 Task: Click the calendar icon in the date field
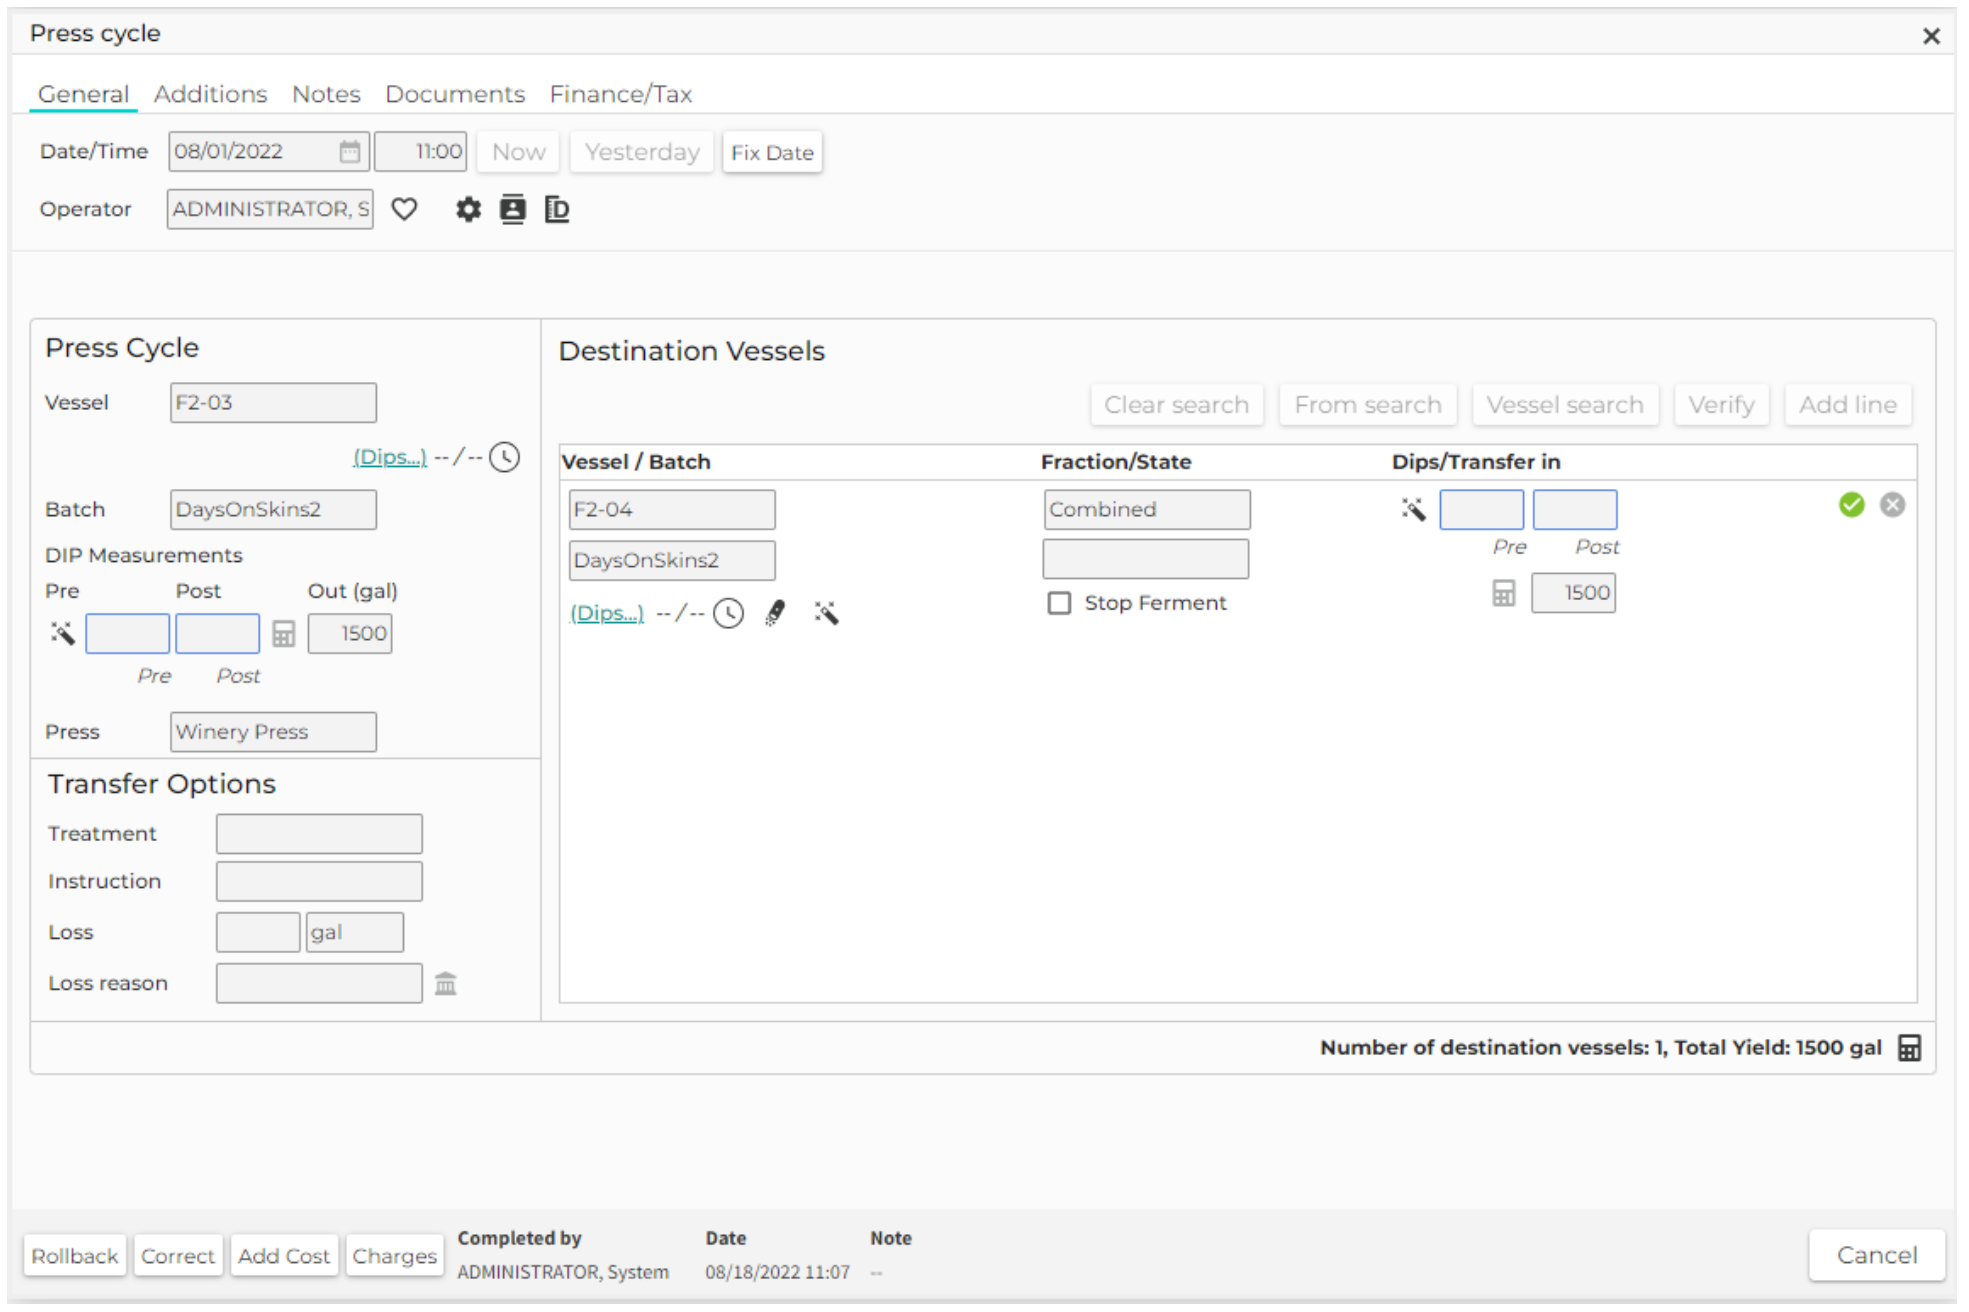click(x=349, y=152)
